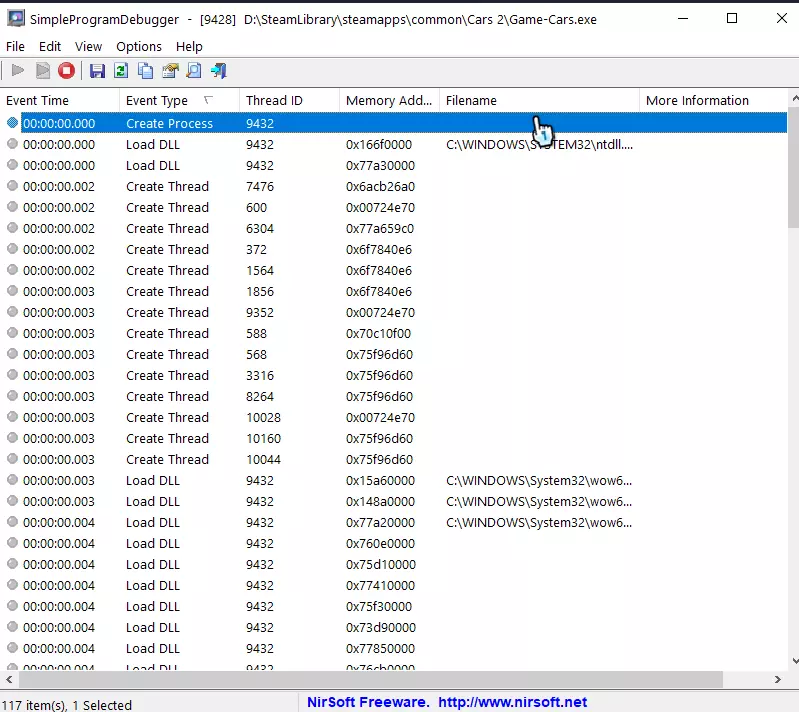
Task: Click the Start debugging play icon
Action: 18,70
